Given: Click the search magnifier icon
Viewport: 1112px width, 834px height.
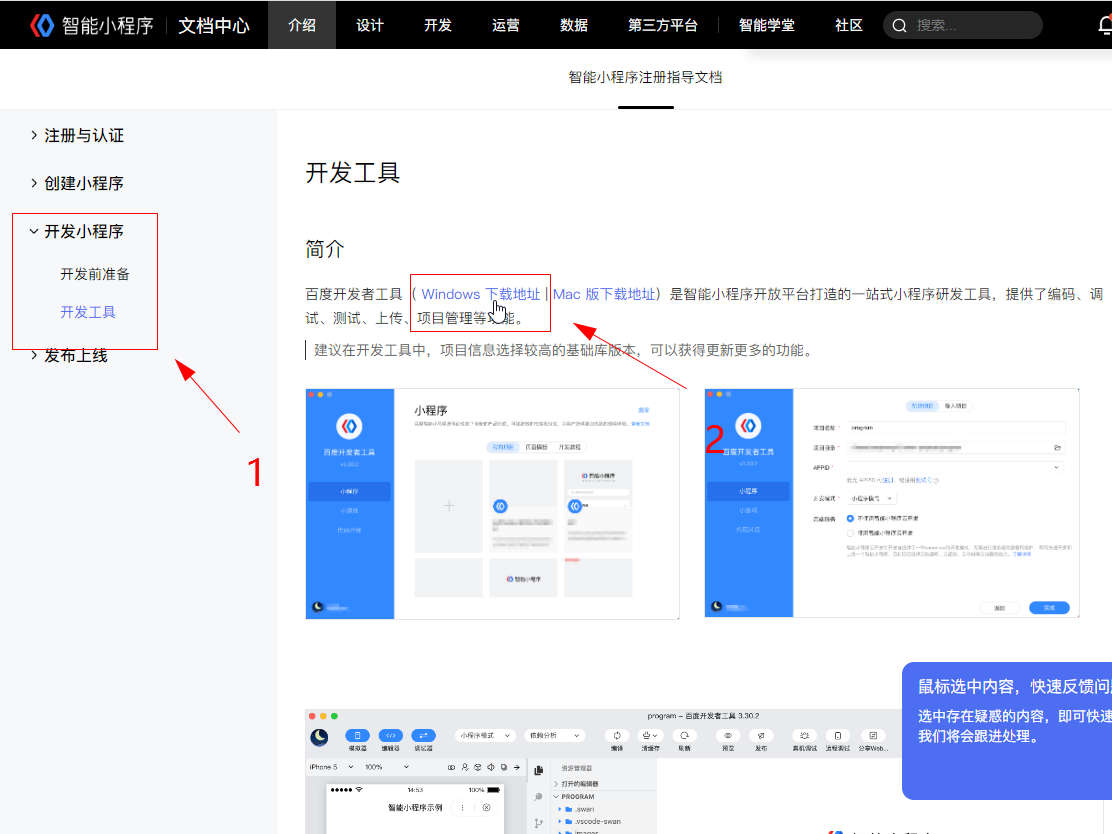Looking at the screenshot, I should pyautogui.click(x=899, y=26).
